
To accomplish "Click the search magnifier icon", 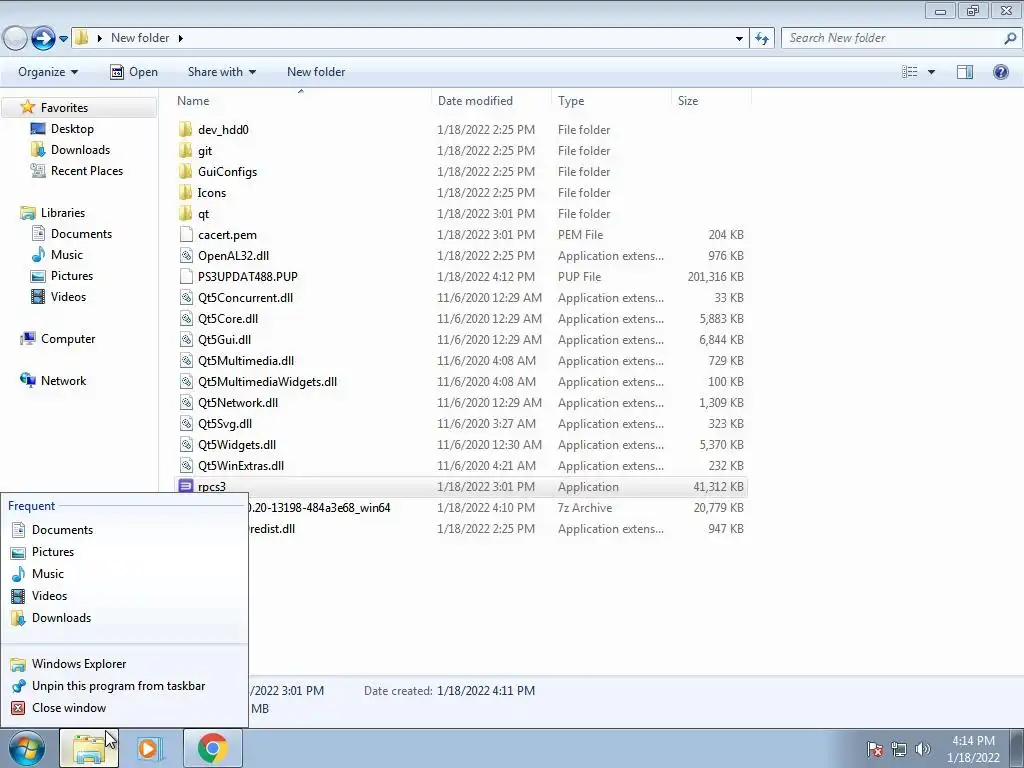I will (x=1010, y=38).
